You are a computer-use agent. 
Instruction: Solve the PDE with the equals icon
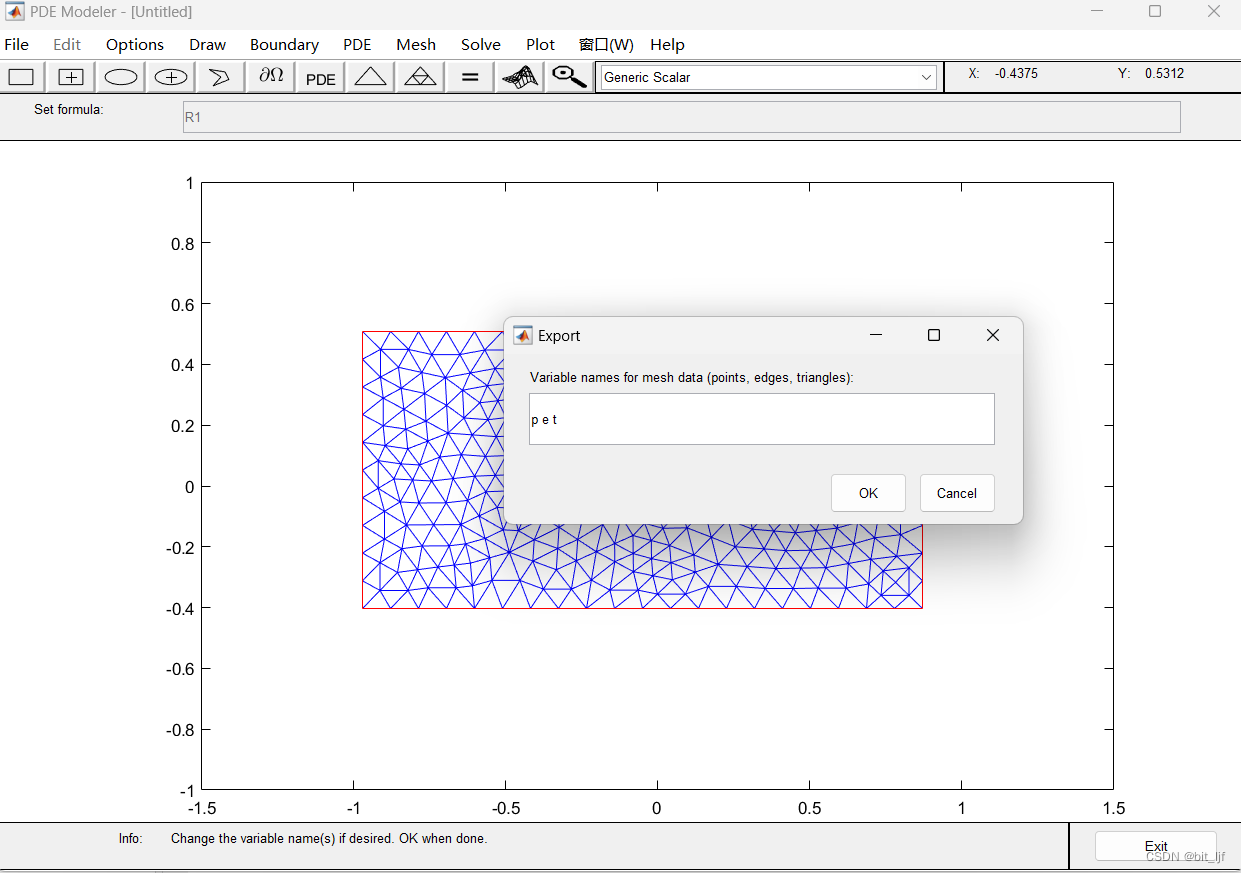tap(469, 76)
